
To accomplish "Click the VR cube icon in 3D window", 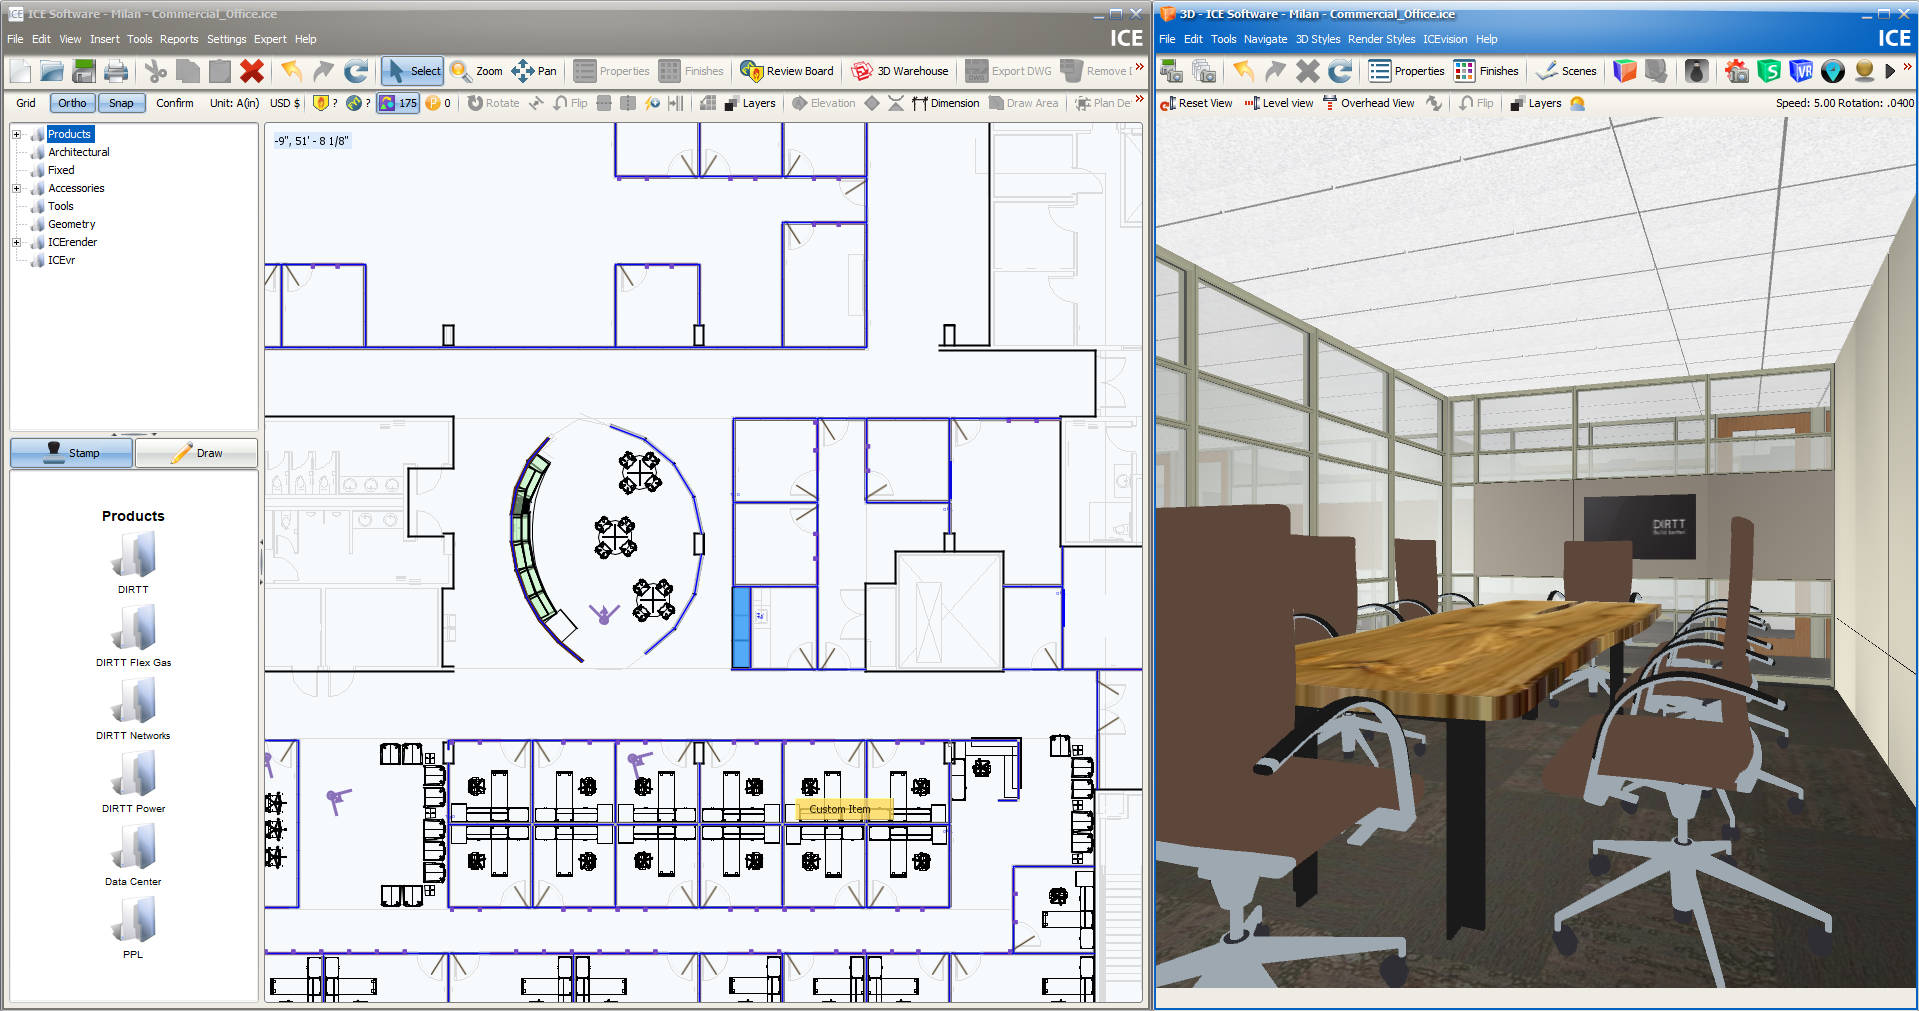I will coord(1801,71).
